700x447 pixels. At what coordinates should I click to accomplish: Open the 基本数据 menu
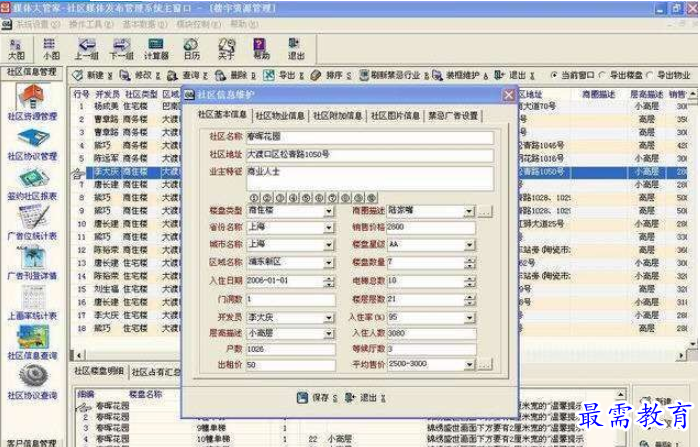point(145,24)
